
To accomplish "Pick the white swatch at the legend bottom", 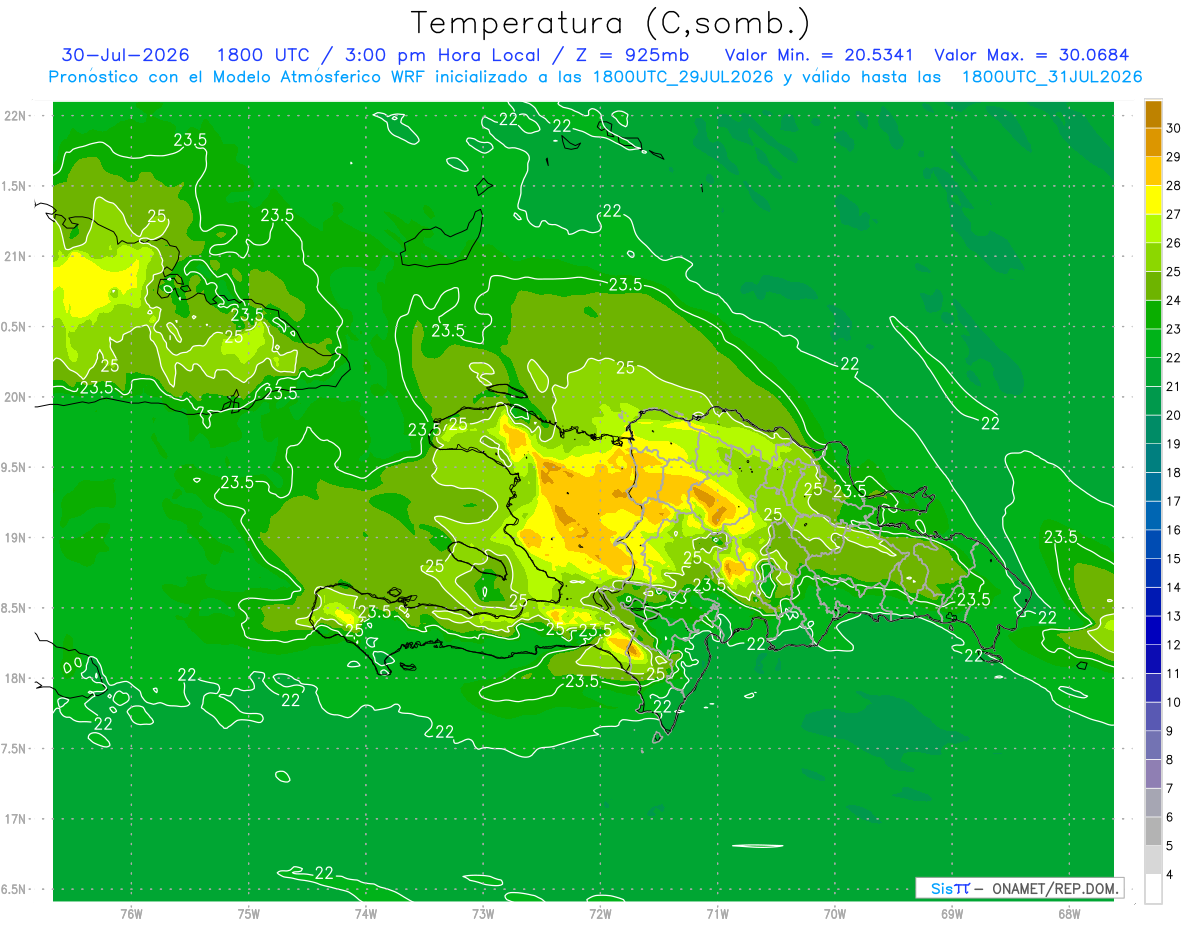I will click(1153, 889).
